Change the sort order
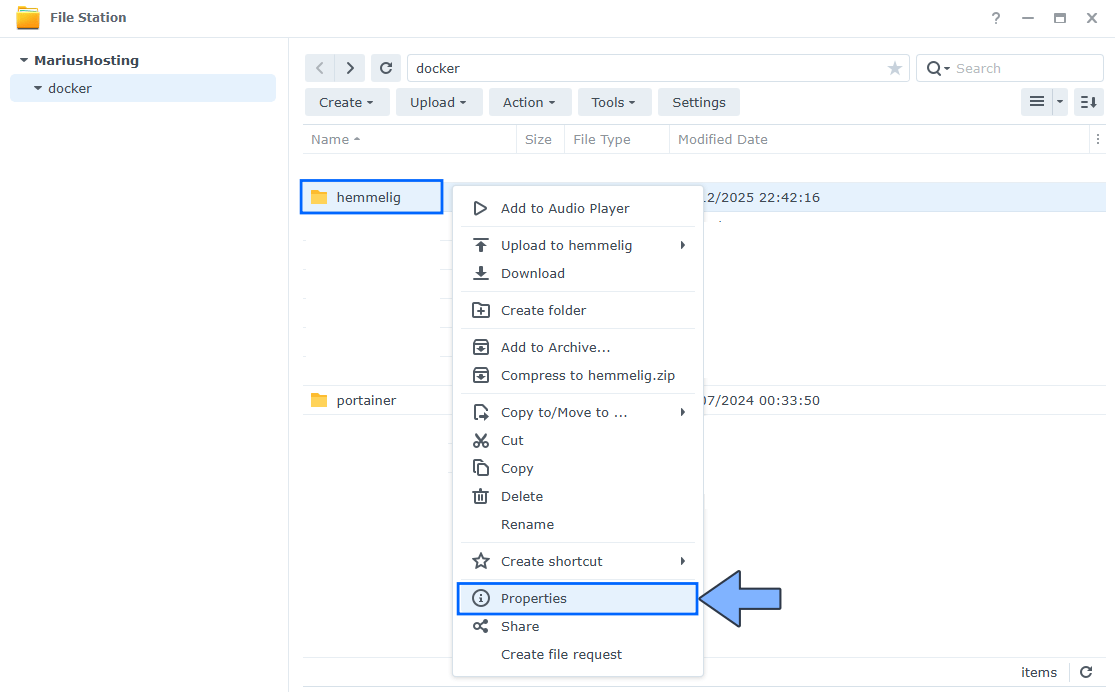1115x692 pixels. coord(1088,102)
